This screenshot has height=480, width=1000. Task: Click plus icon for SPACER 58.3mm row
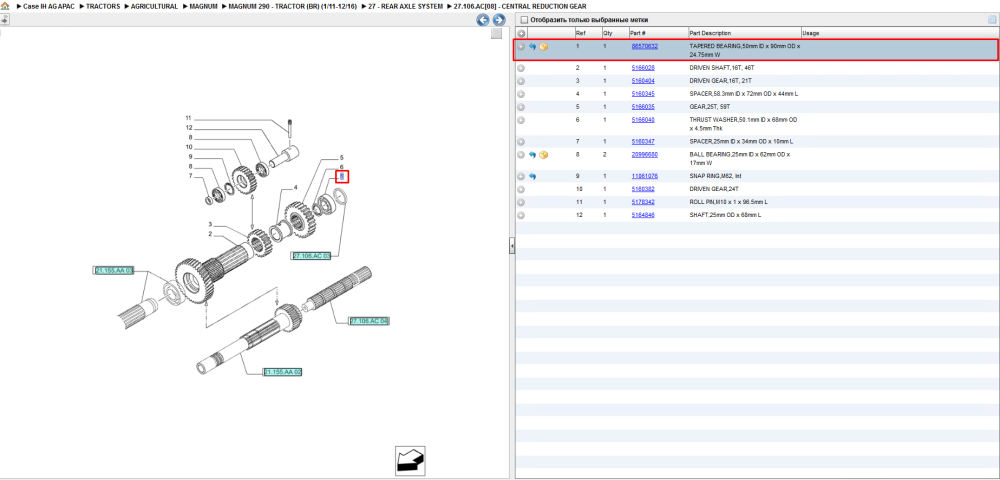(x=521, y=94)
